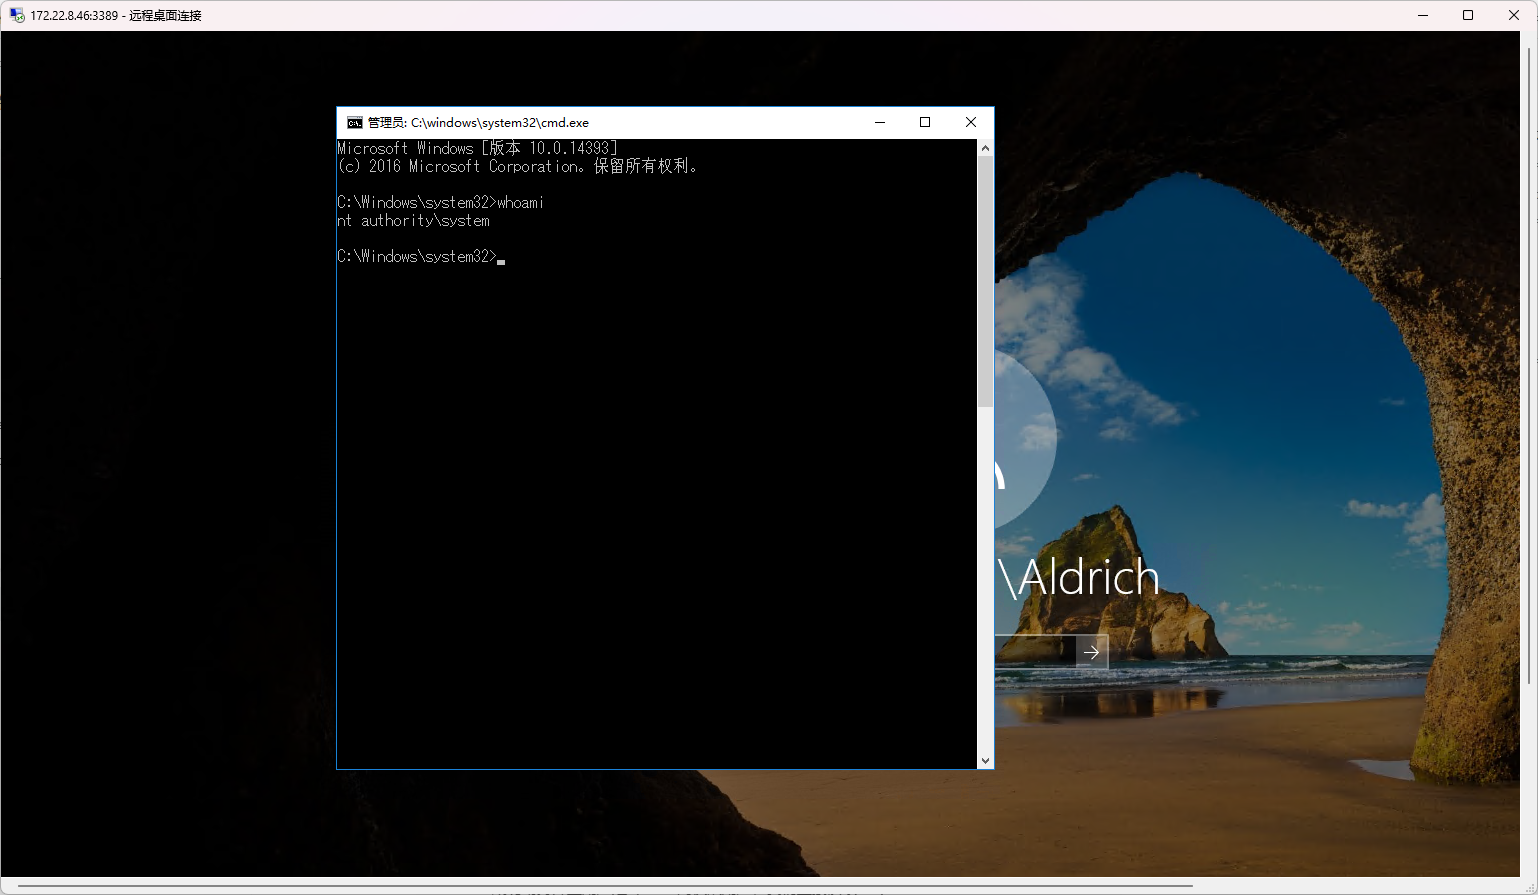Close the Remote Desktop session window

tap(1513, 15)
